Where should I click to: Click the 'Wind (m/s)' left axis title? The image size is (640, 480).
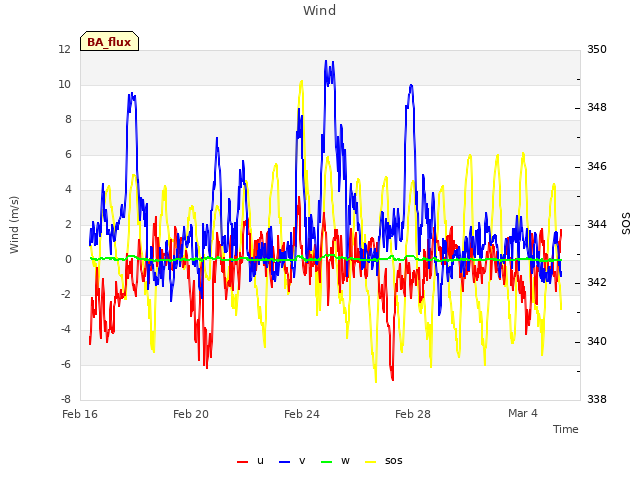(x=14, y=225)
